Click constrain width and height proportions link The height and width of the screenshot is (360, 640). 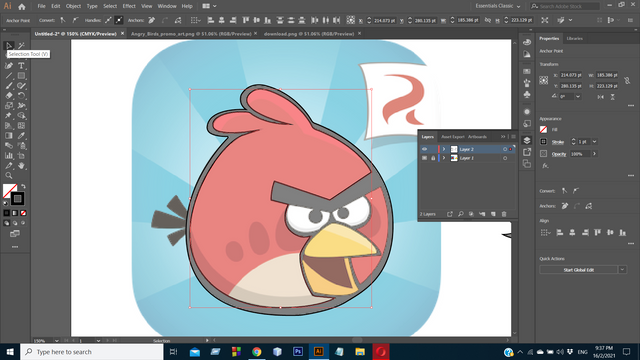pyautogui.click(x=627, y=81)
